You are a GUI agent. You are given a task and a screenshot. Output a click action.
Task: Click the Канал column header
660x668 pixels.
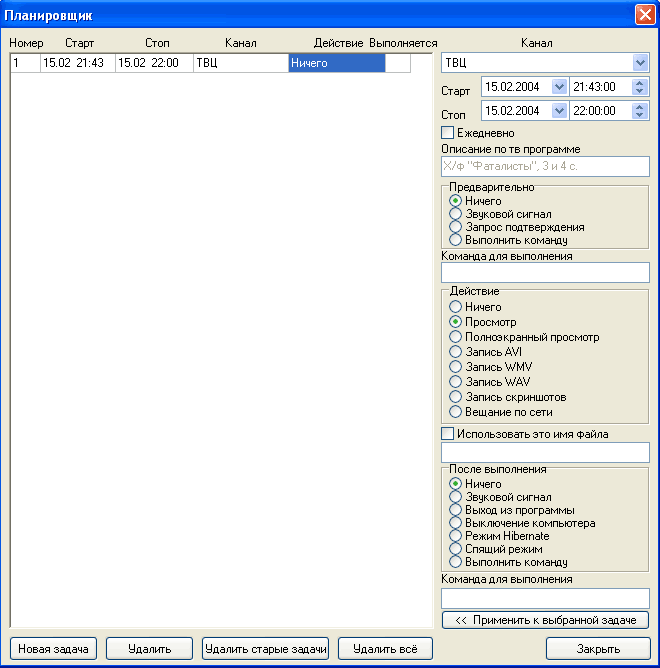pyautogui.click(x=241, y=43)
